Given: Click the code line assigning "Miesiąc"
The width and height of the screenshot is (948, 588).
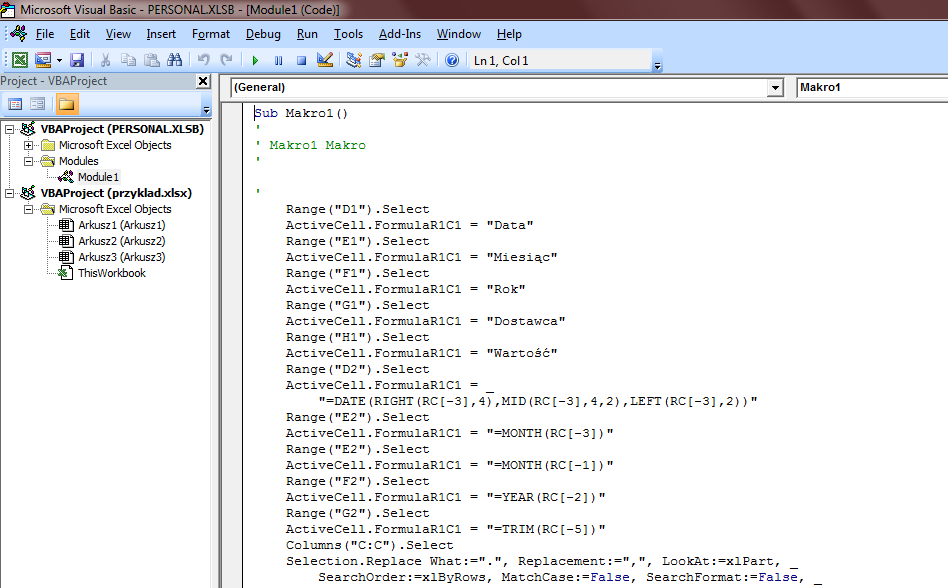Looking at the screenshot, I should pyautogui.click(x=421, y=257).
